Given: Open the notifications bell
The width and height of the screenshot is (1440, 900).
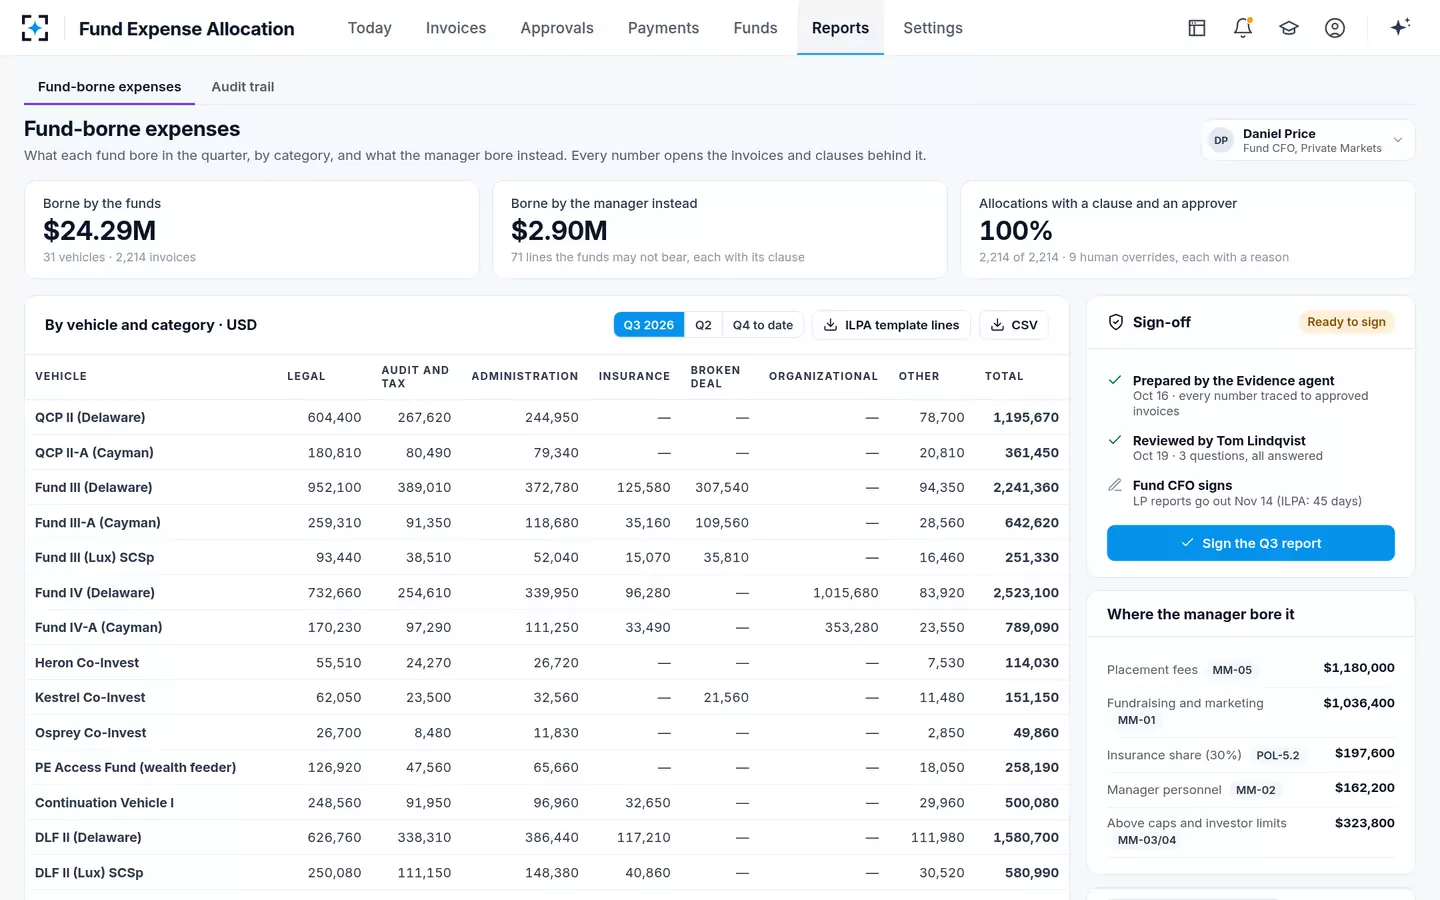Looking at the screenshot, I should coord(1243,28).
